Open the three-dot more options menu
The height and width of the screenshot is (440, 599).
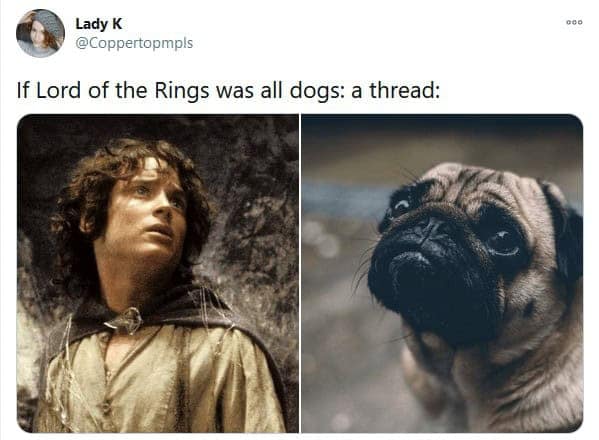[x=574, y=23]
